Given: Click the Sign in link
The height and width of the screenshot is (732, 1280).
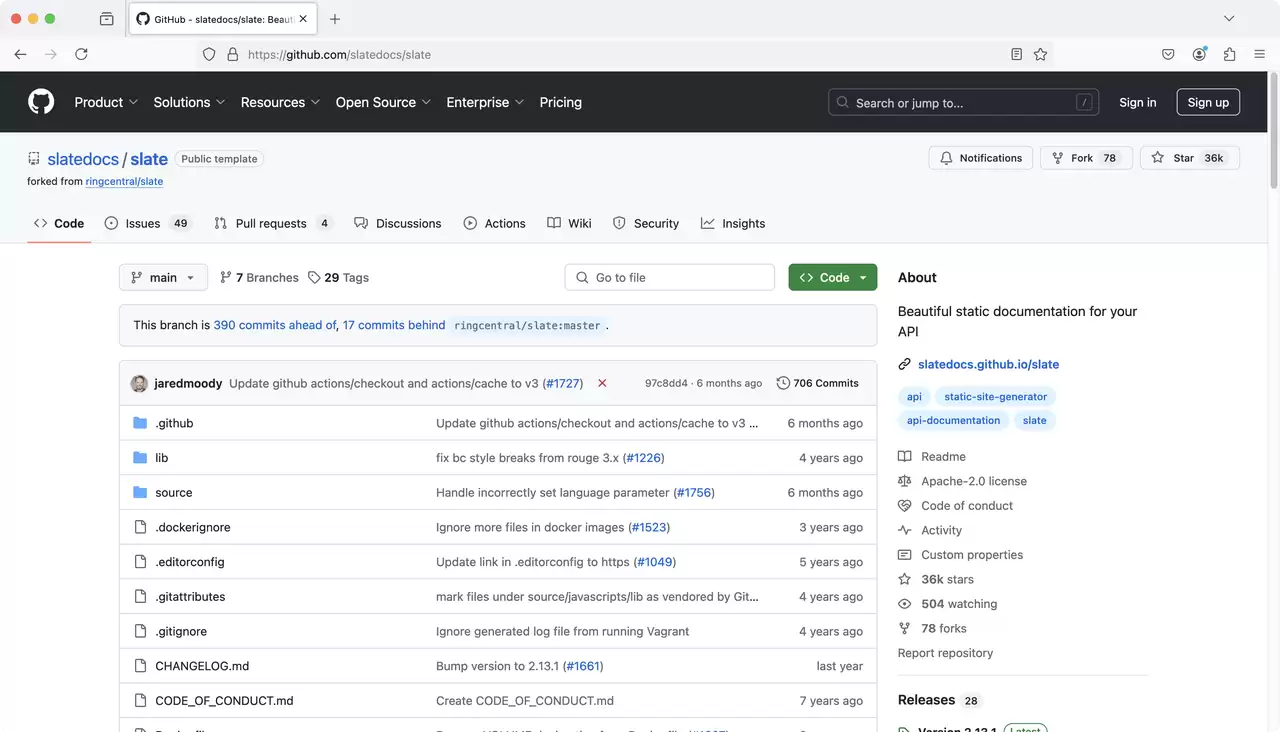Looking at the screenshot, I should pos(1138,102).
